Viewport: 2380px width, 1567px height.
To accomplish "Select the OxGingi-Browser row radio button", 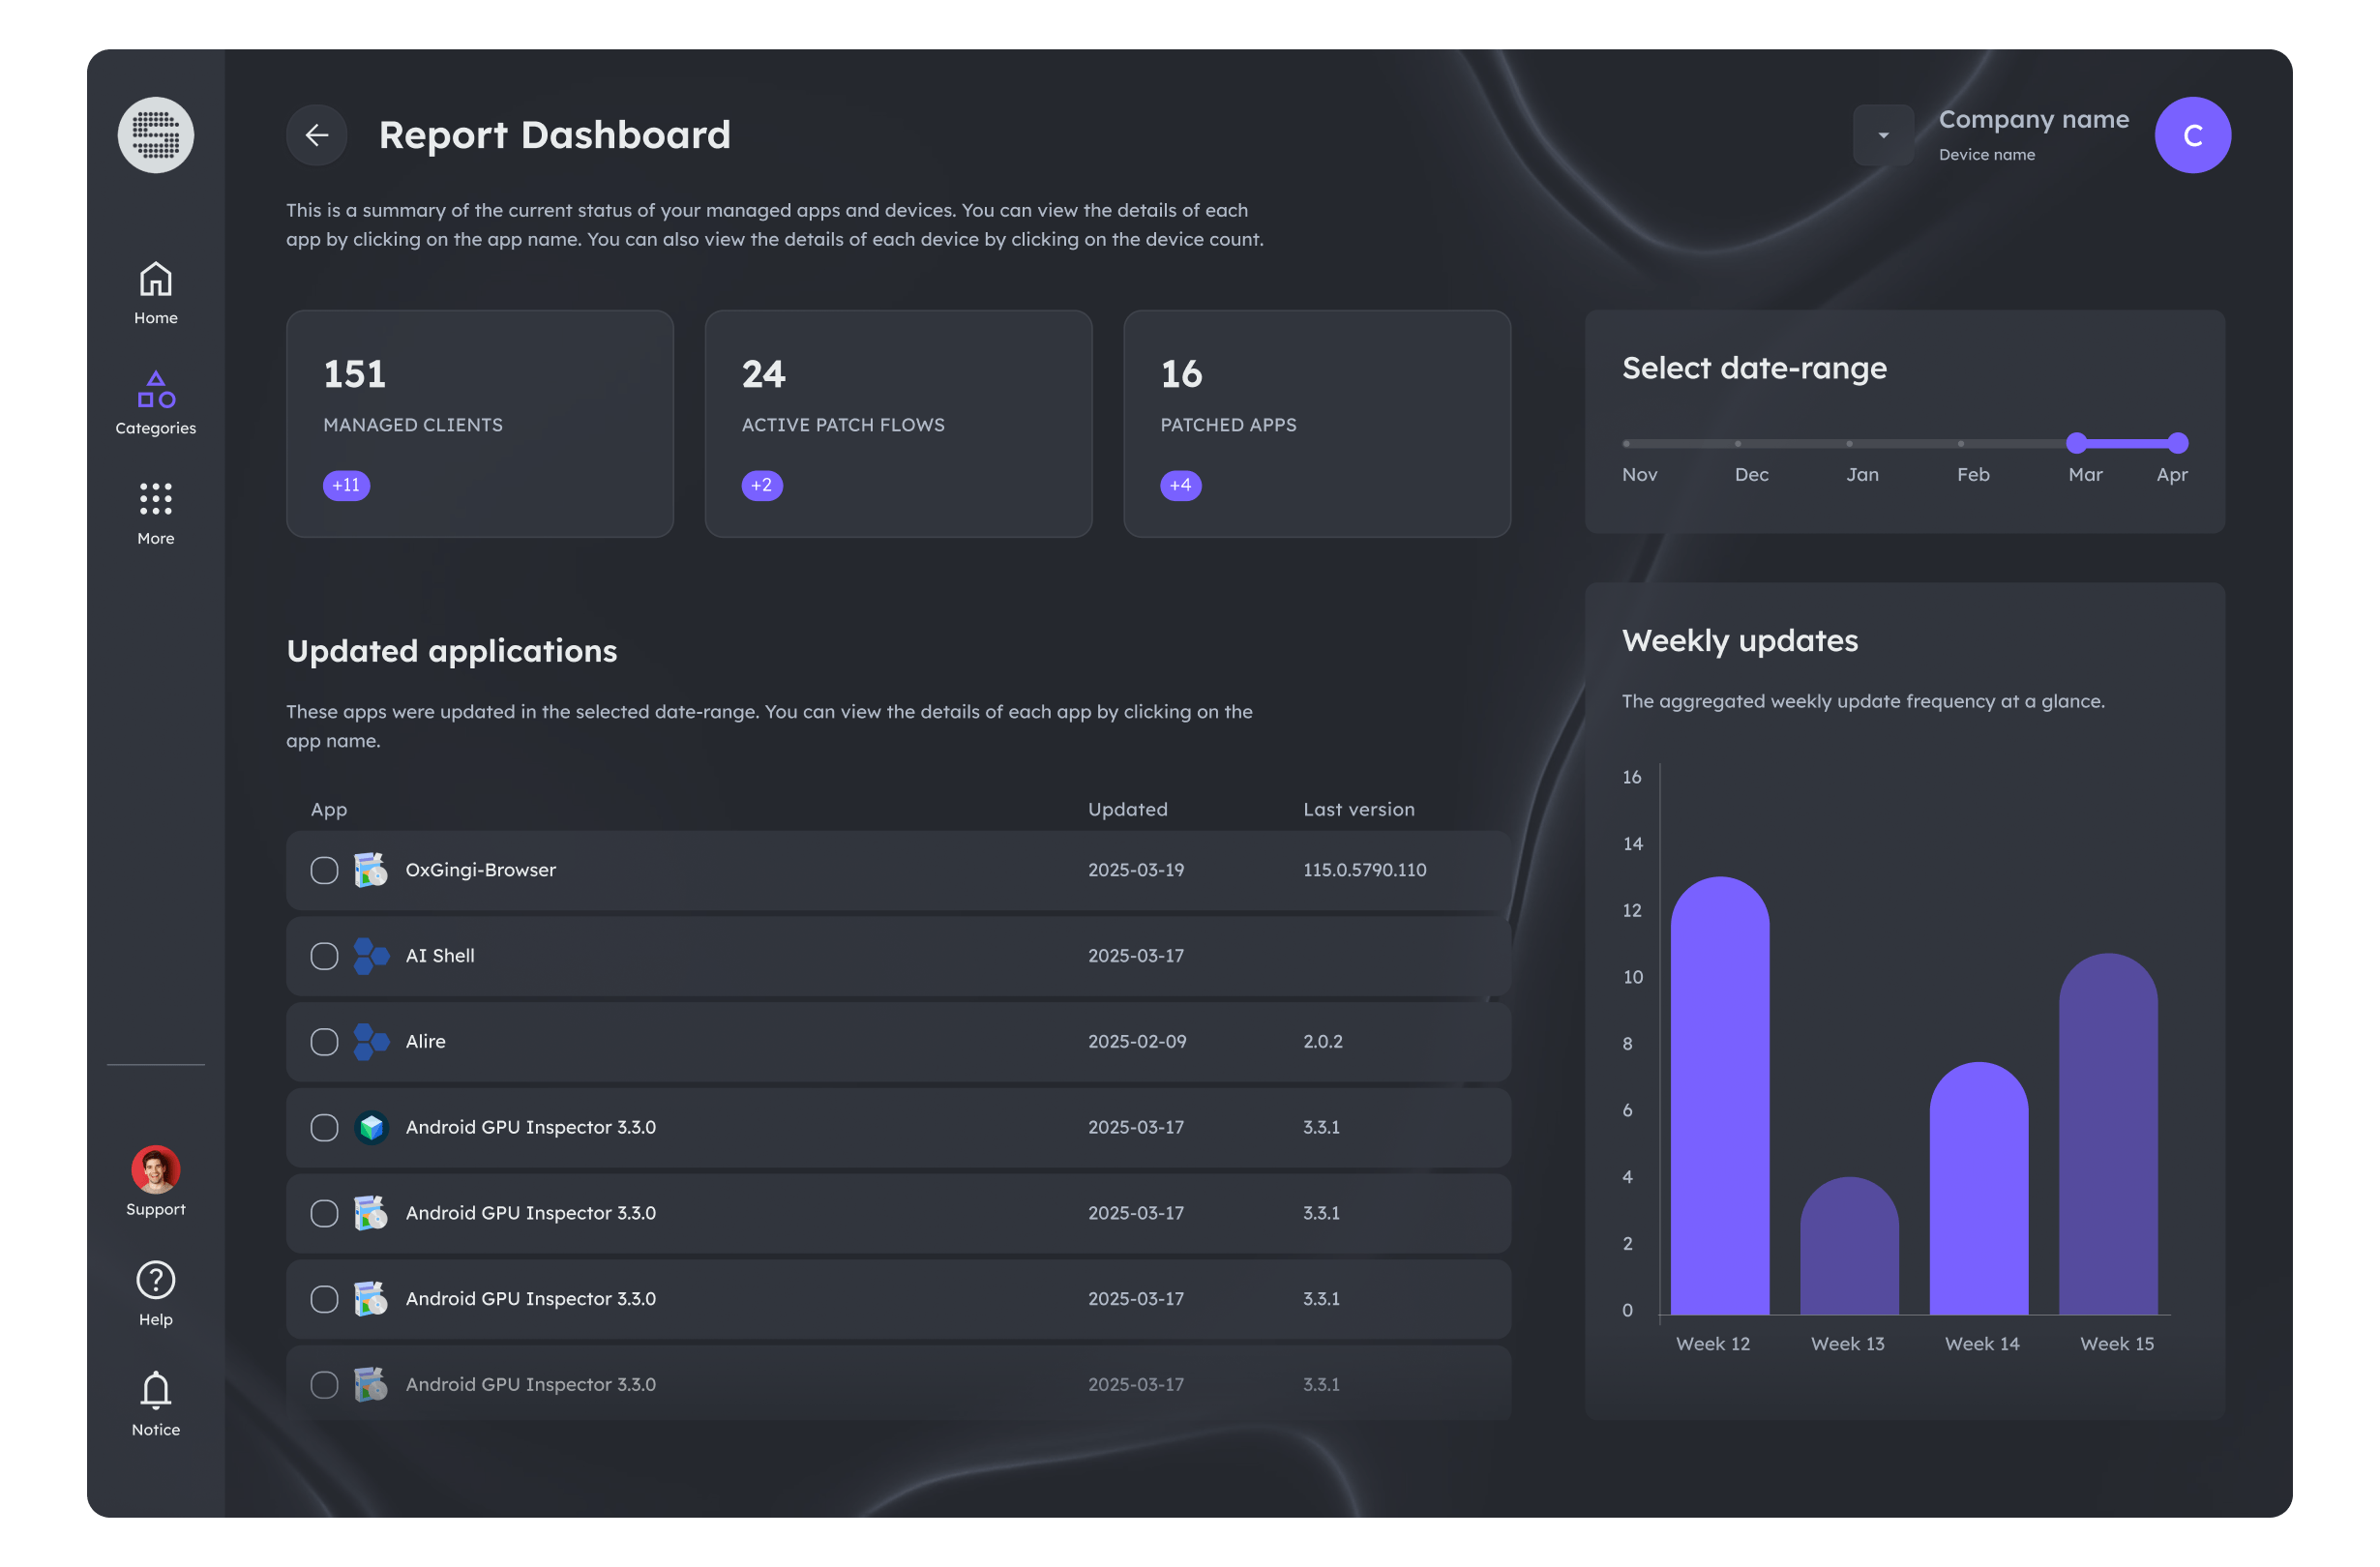I will click(x=324, y=870).
